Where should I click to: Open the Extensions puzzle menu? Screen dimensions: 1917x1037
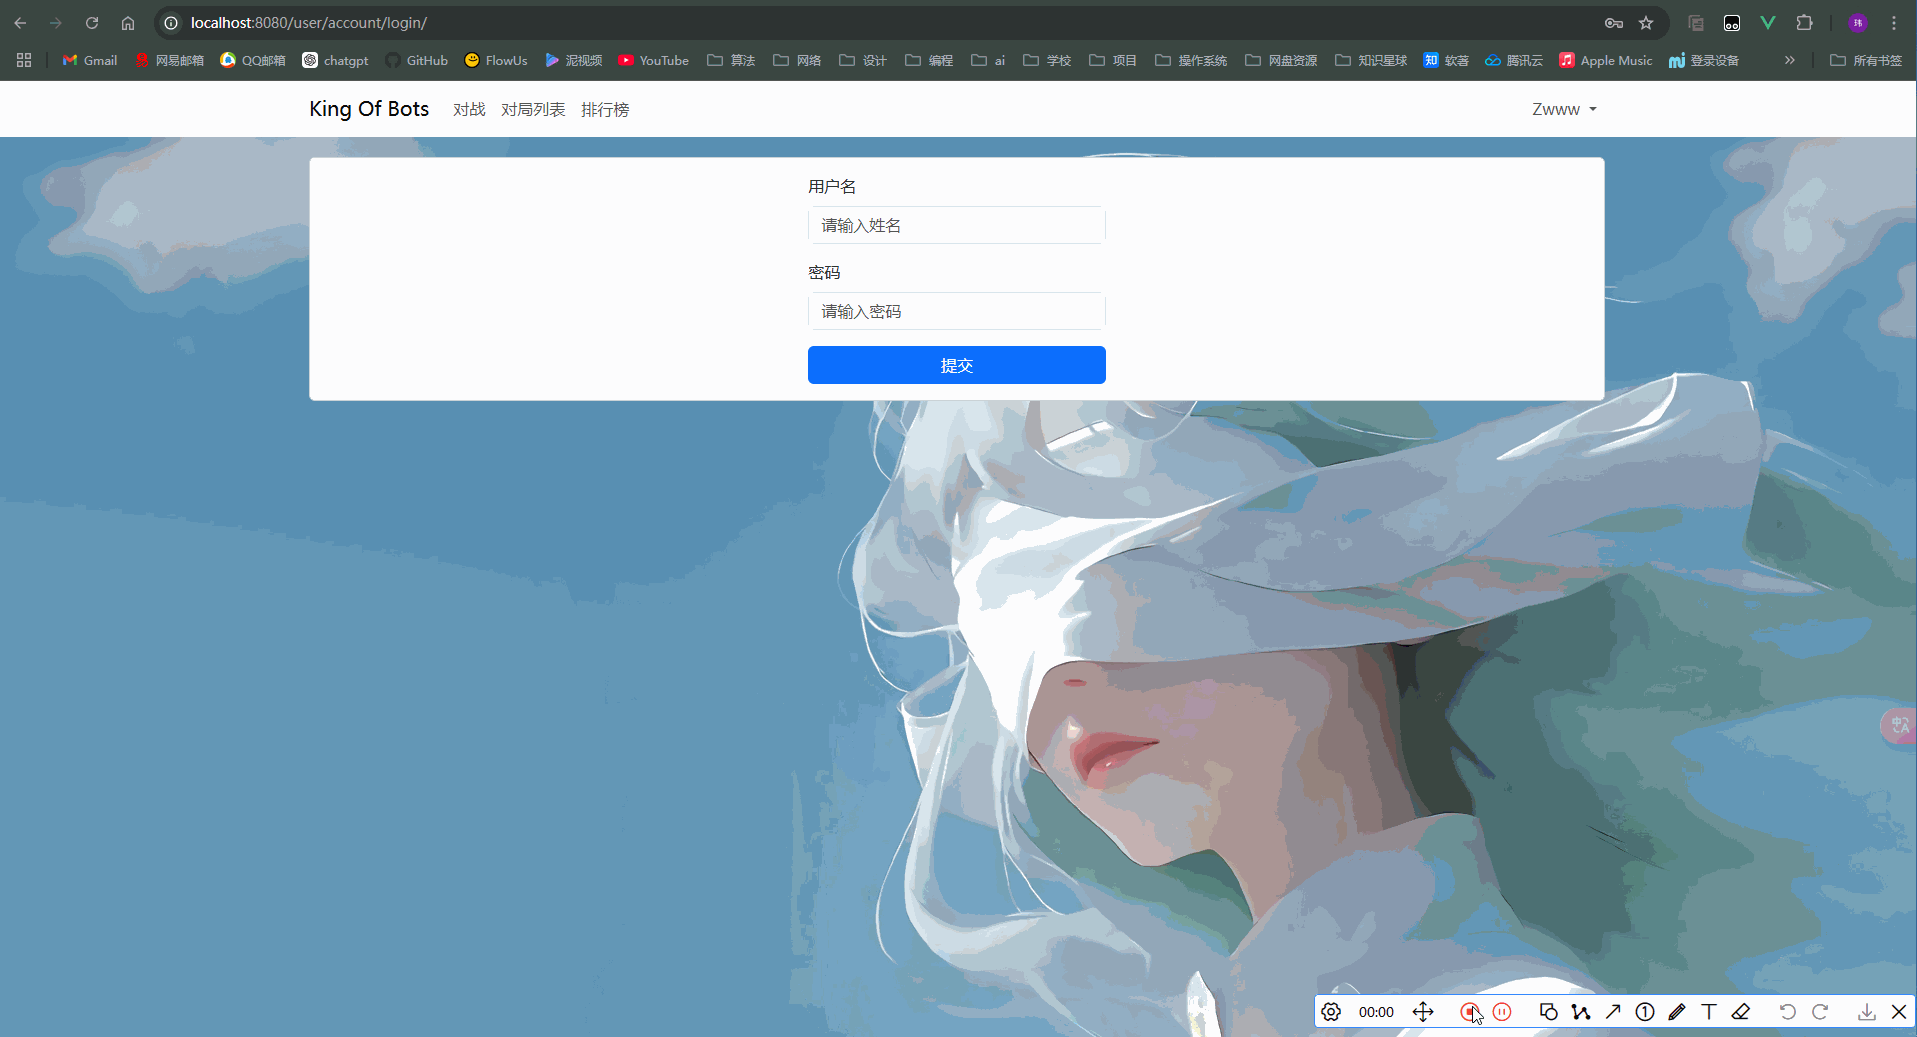(x=1804, y=23)
